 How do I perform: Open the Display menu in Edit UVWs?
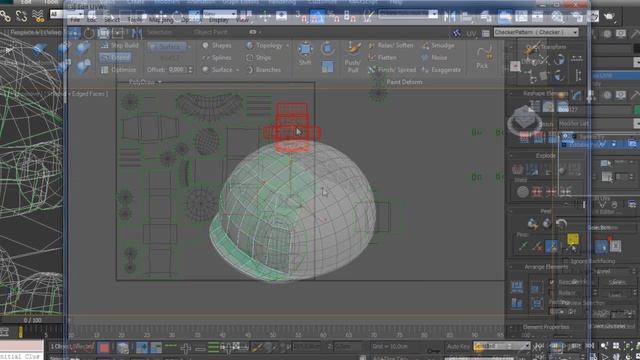pyautogui.click(x=219, y=19)
